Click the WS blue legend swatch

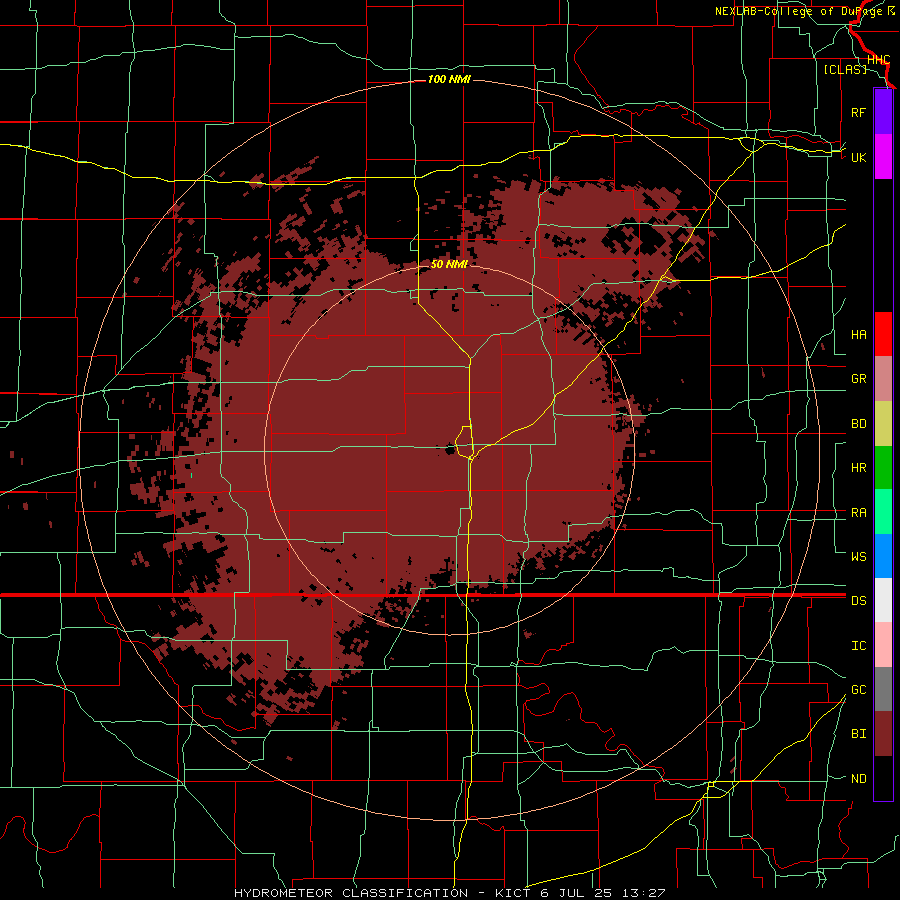[x=883, y=556]
